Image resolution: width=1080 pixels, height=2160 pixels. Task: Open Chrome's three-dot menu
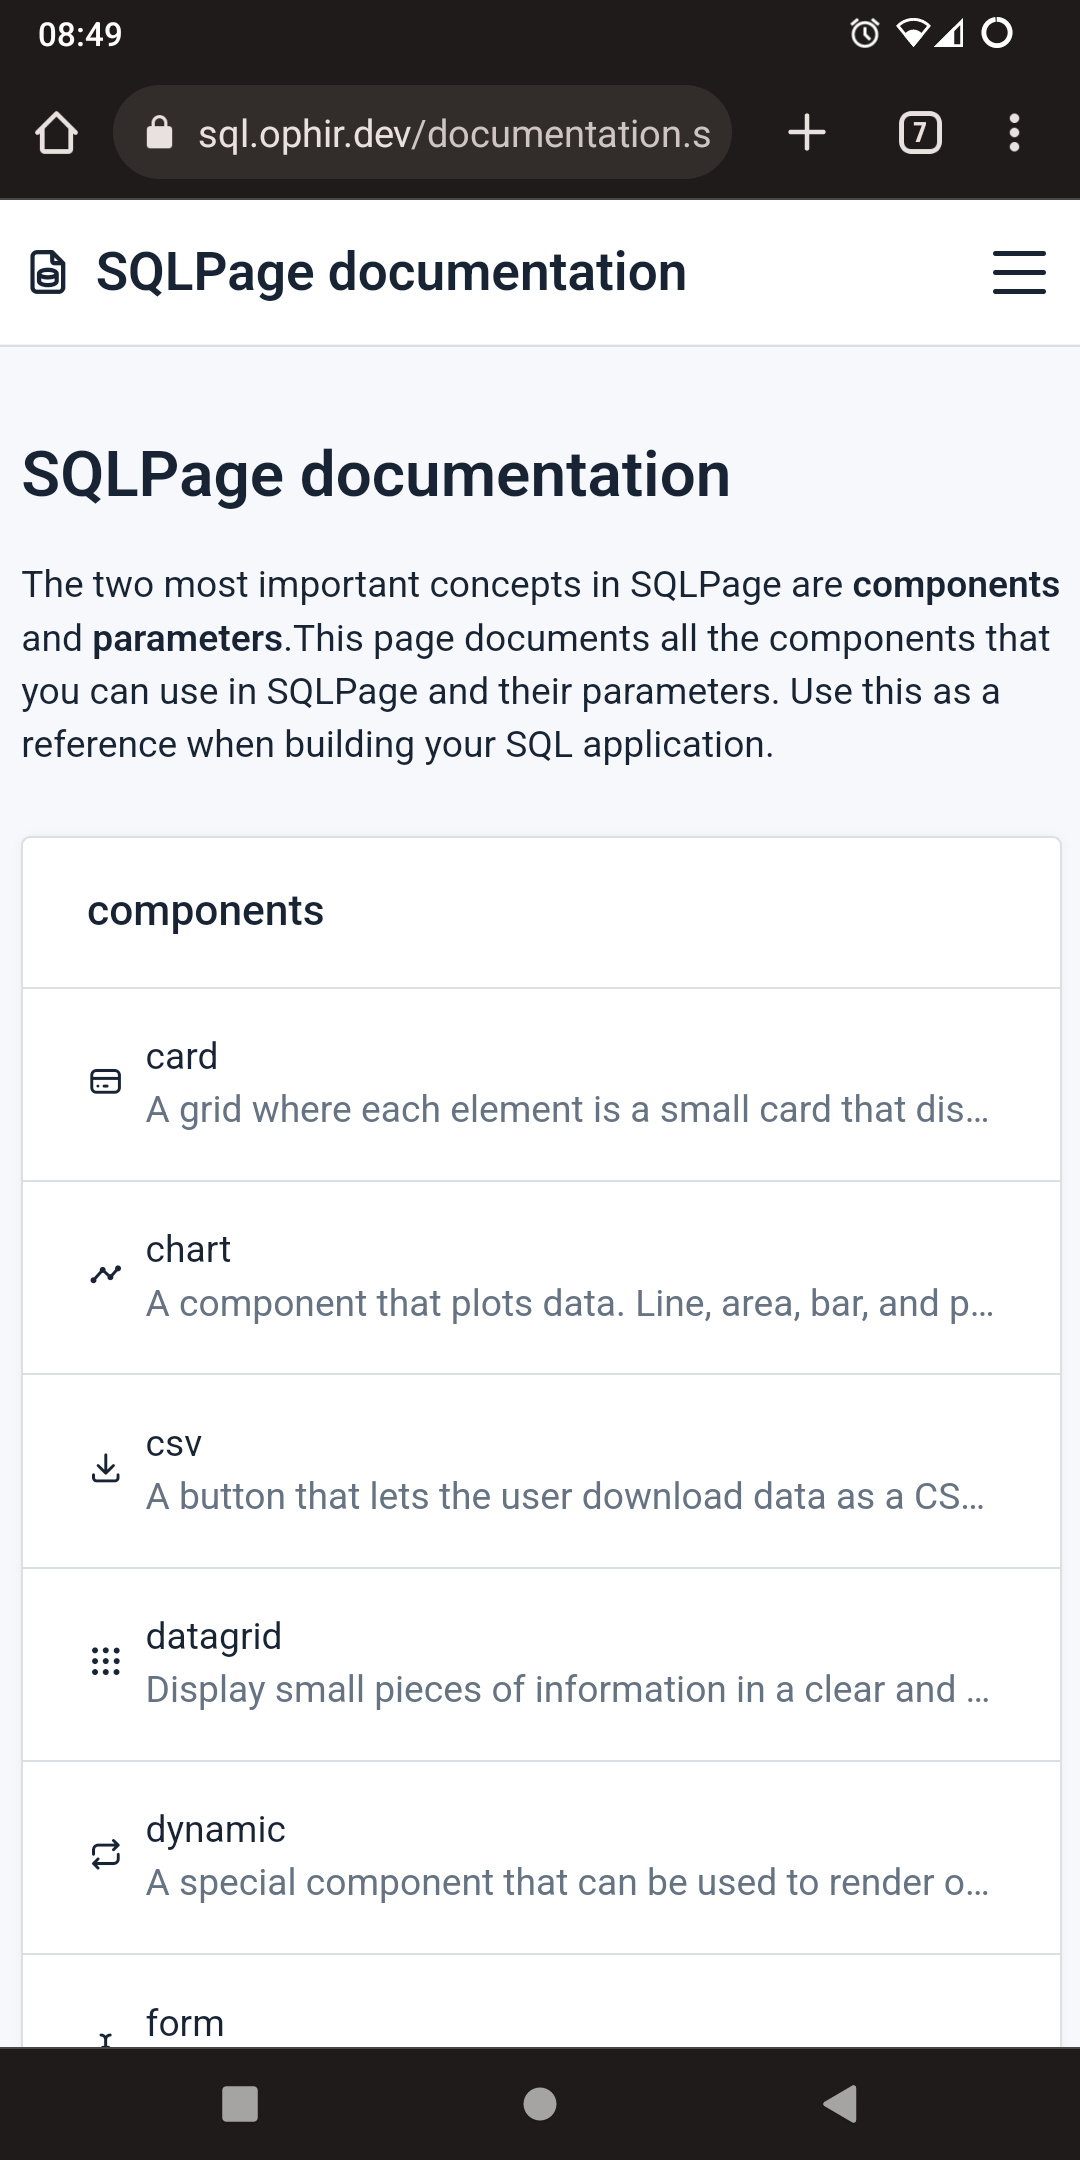pyautogui.click(x=1014, y=133)
